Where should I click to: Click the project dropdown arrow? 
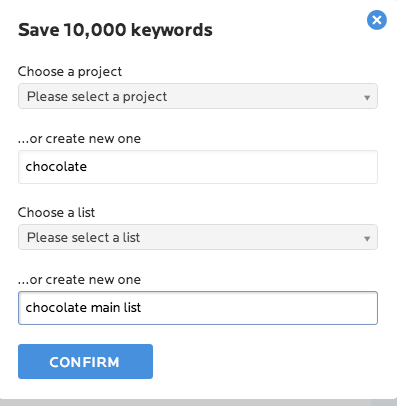[367, 98]
